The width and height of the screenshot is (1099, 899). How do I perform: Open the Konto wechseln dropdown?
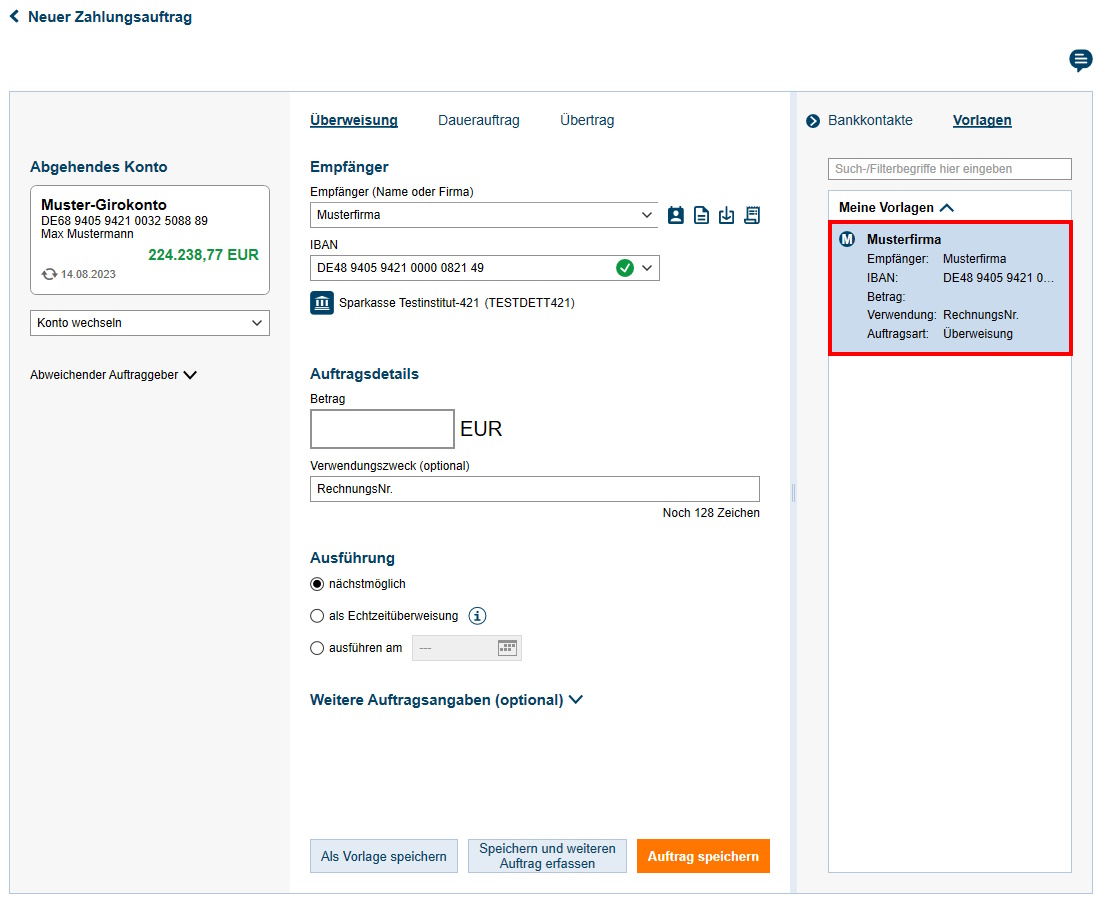pos(150,323)
